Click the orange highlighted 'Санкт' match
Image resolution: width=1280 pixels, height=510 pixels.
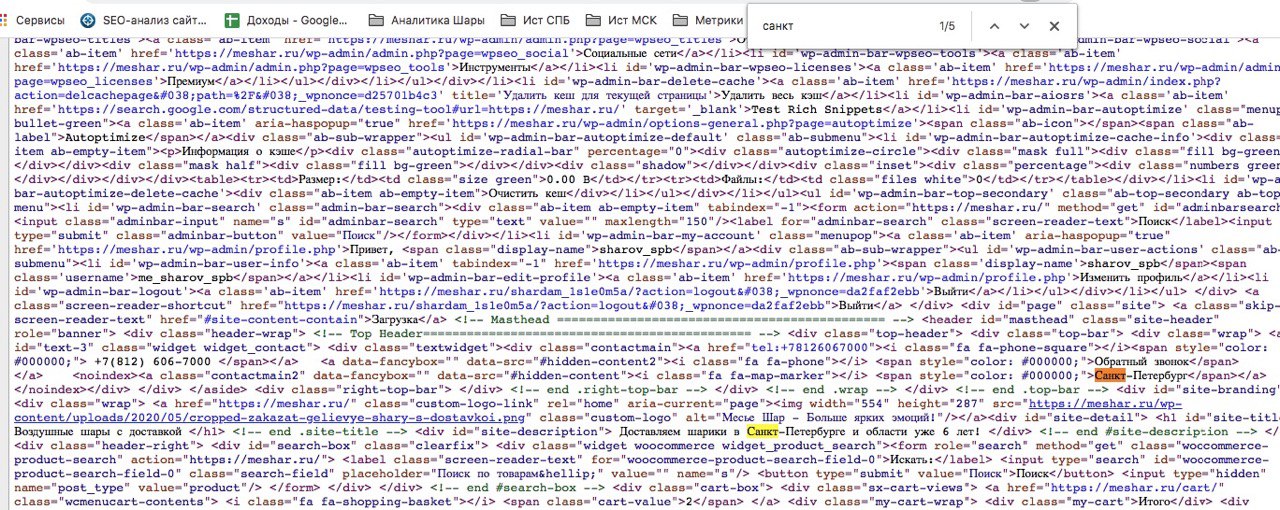pyautogui.click(x=1111, y=376)
